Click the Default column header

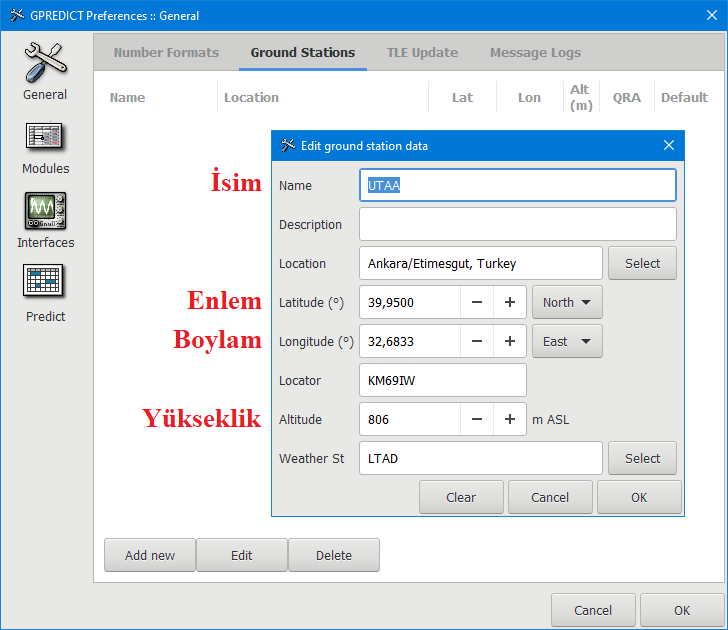[x=684, y=97]
